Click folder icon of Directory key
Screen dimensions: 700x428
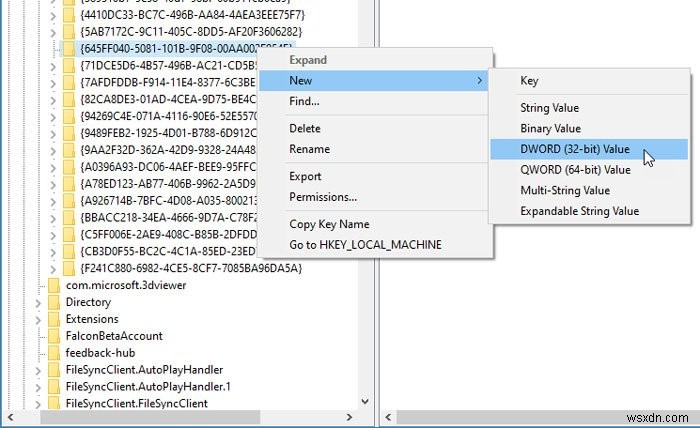[x=54, y=302]
